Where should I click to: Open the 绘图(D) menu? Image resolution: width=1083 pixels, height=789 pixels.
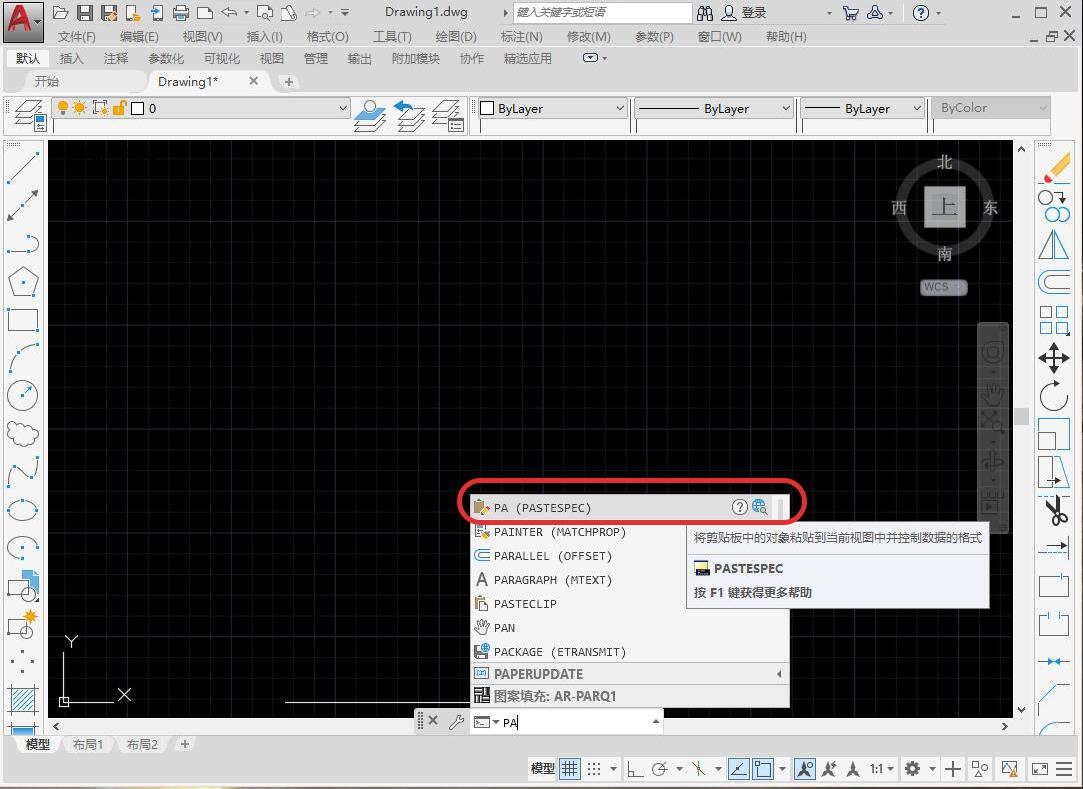[x=455, y=36]
